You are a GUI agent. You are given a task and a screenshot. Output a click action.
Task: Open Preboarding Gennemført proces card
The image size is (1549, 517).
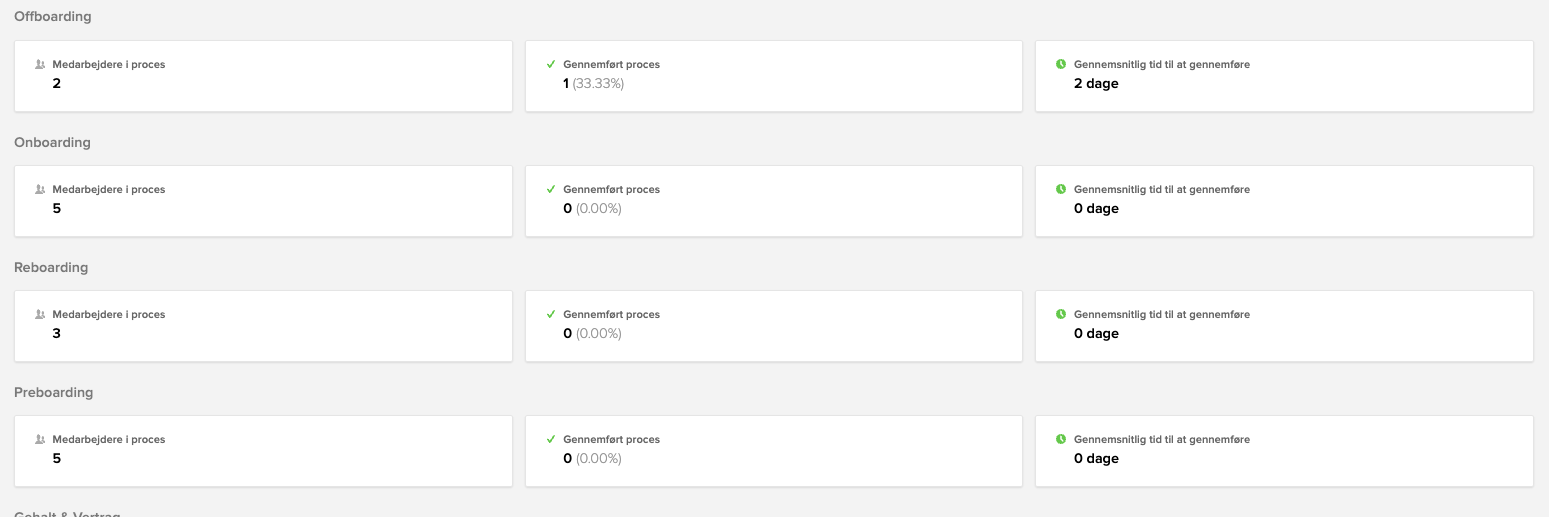774,451
